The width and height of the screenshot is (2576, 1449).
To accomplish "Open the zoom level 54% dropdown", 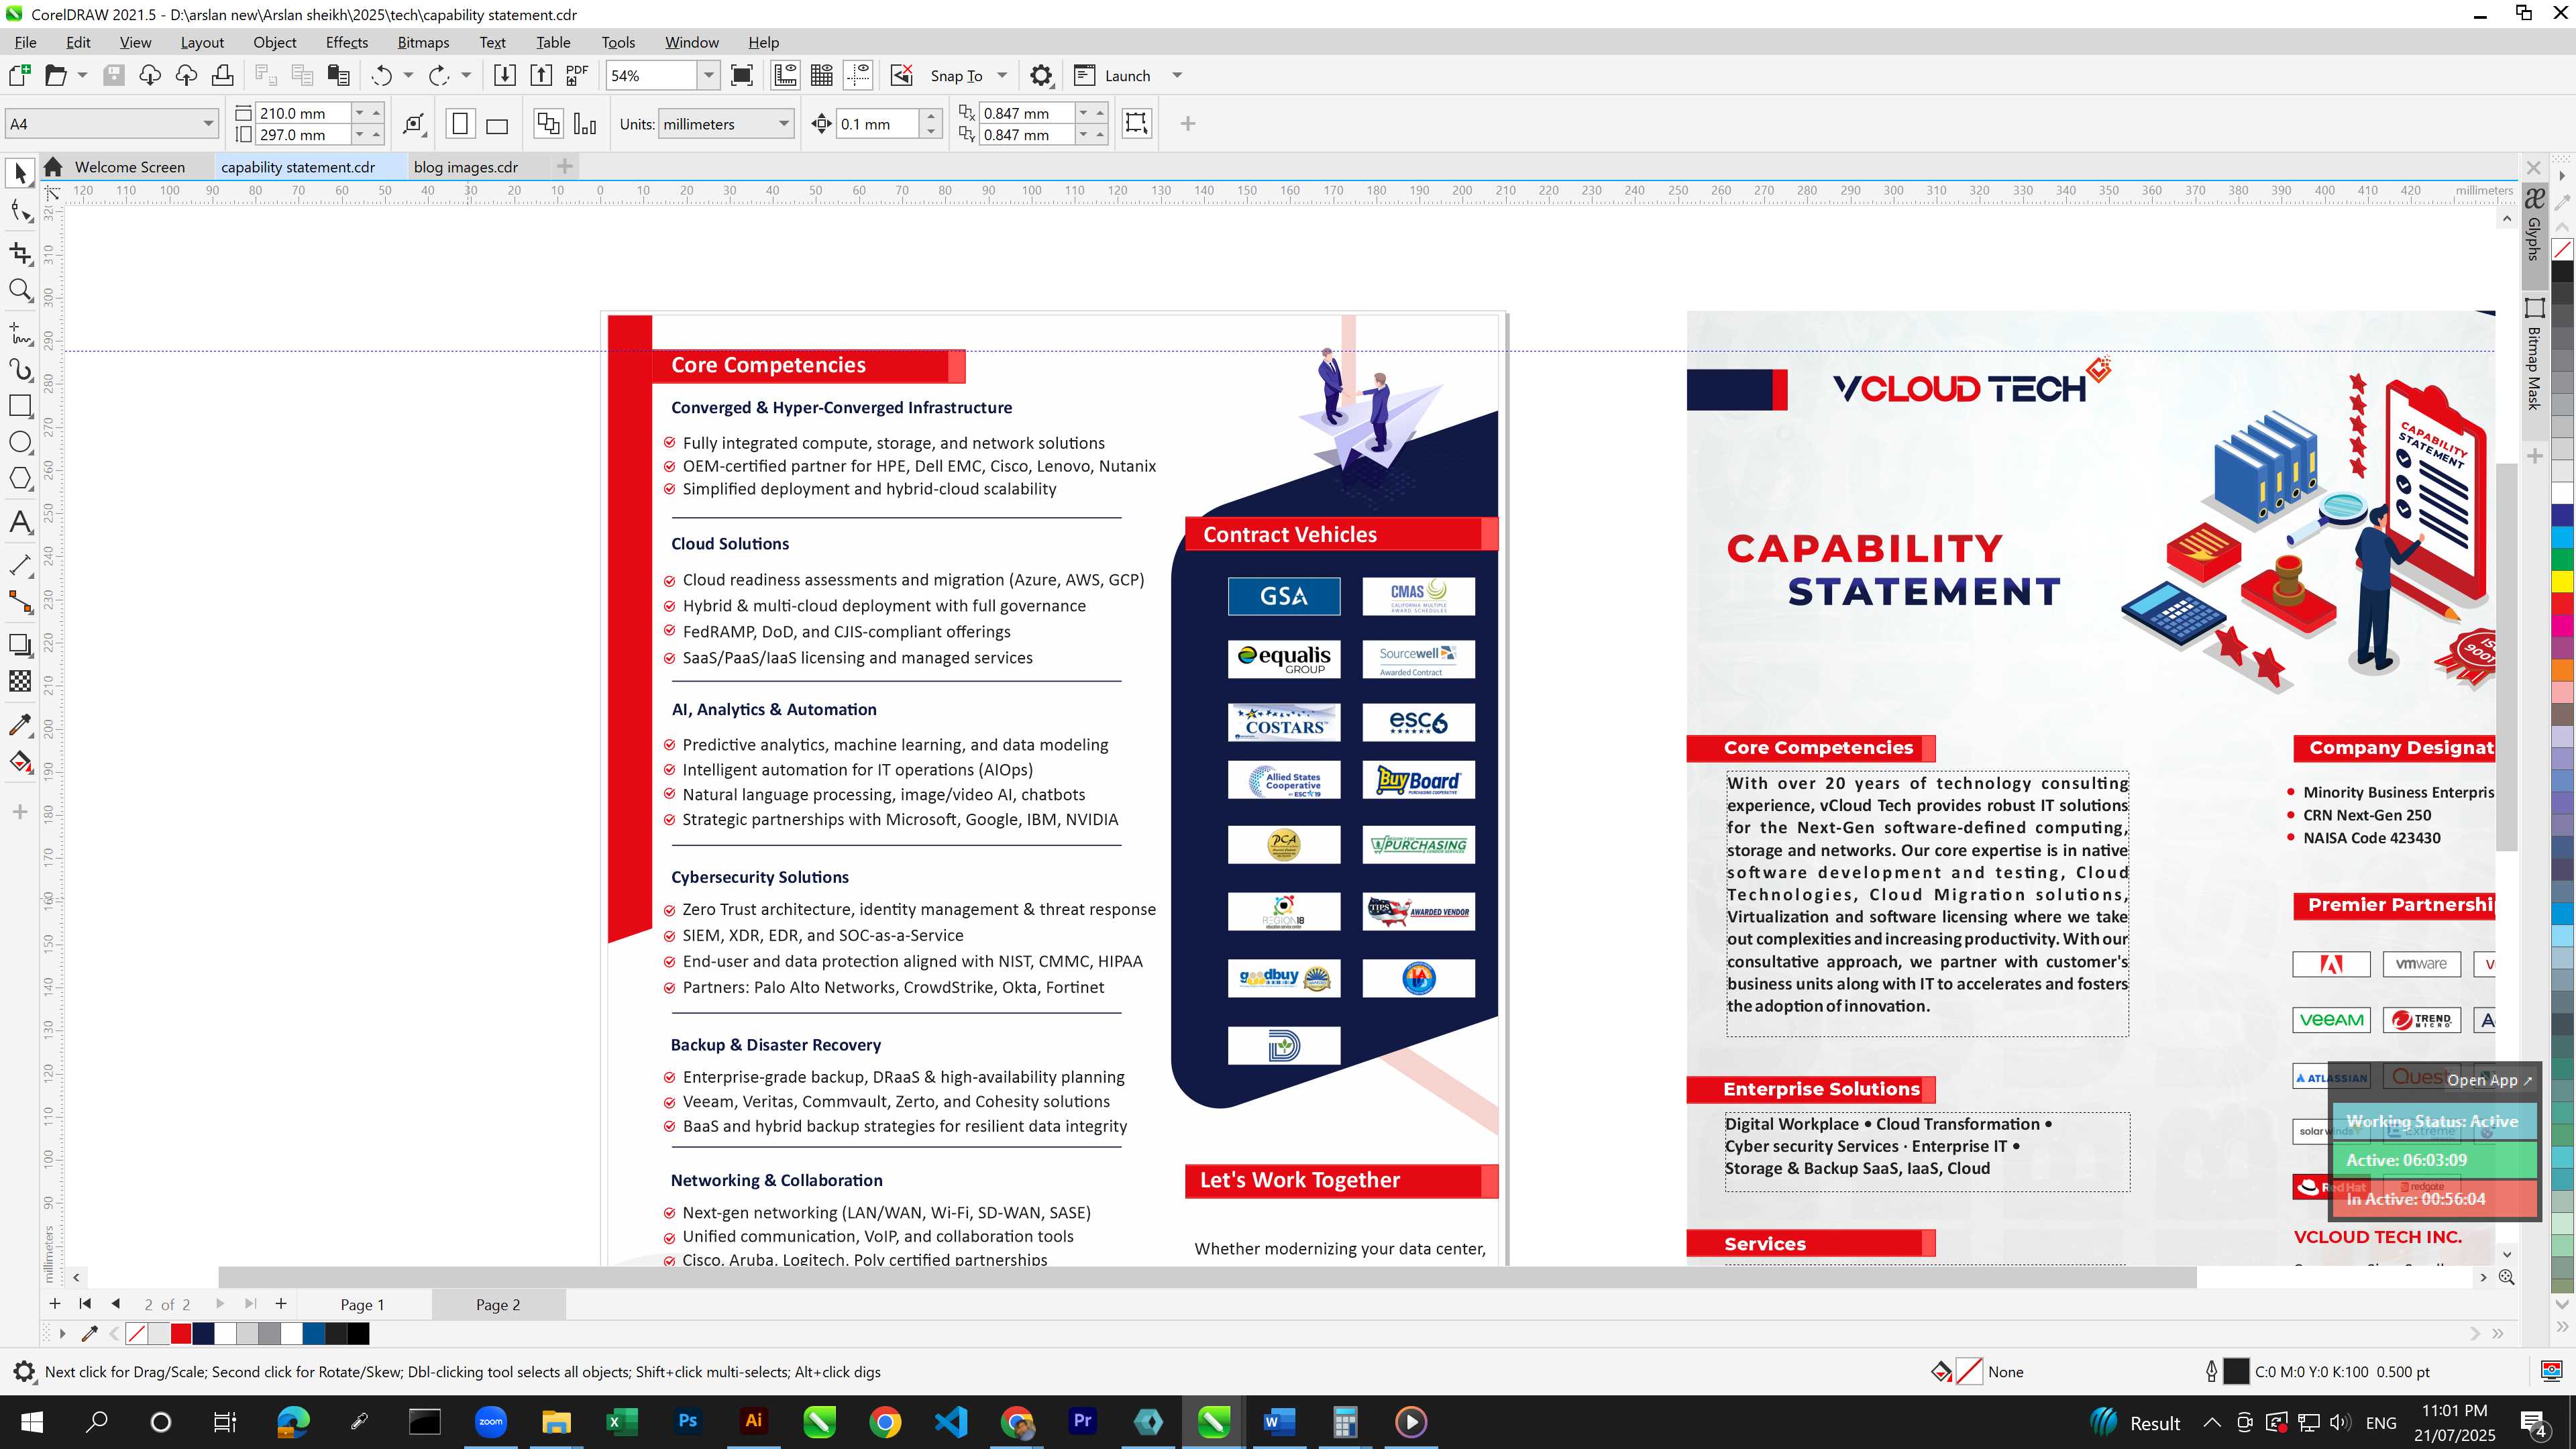I will 709,75.
